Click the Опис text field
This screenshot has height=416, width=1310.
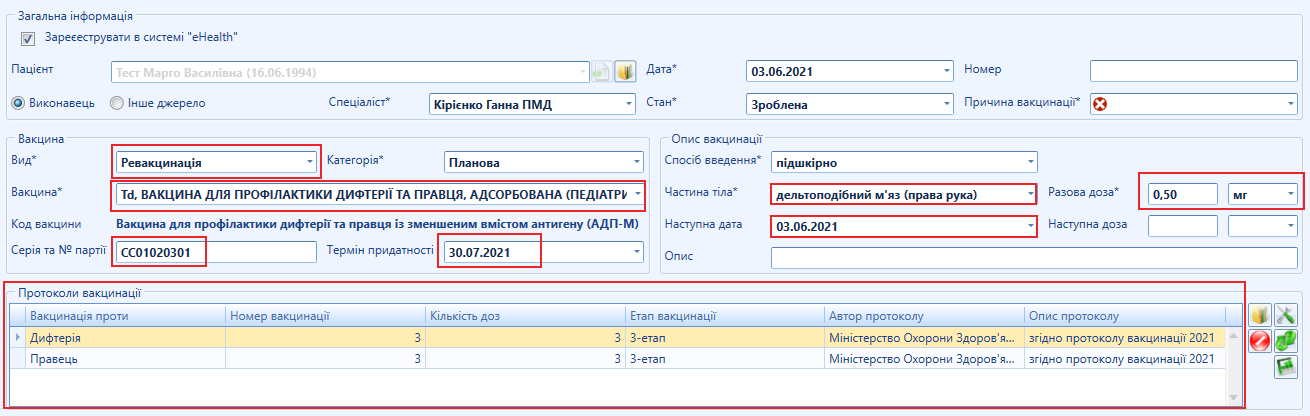(x=1034, y=258)
